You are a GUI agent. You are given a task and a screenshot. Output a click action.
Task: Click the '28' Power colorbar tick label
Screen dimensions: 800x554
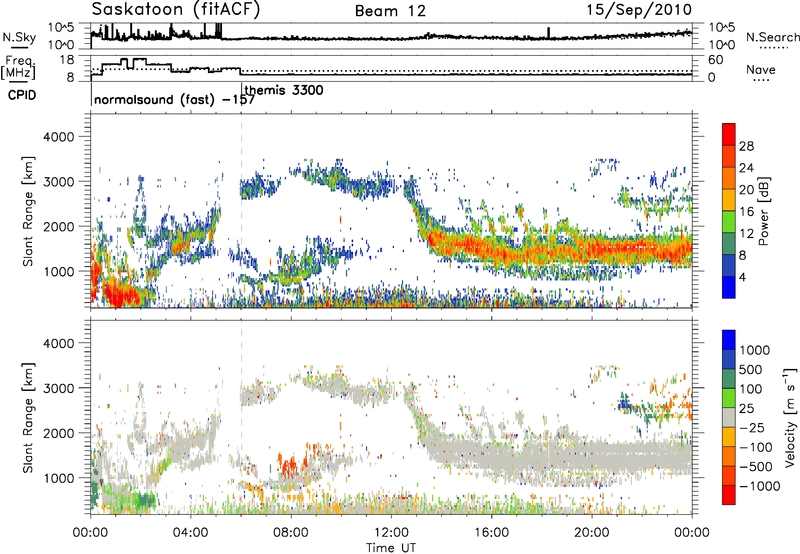coord(746,146)
